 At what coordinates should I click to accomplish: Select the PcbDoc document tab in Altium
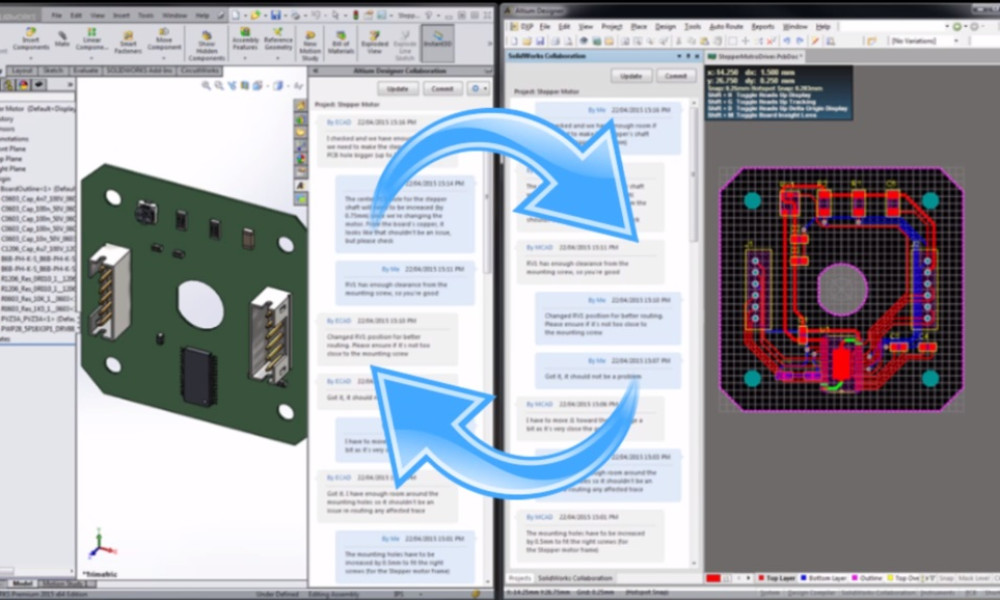[754, 57]
